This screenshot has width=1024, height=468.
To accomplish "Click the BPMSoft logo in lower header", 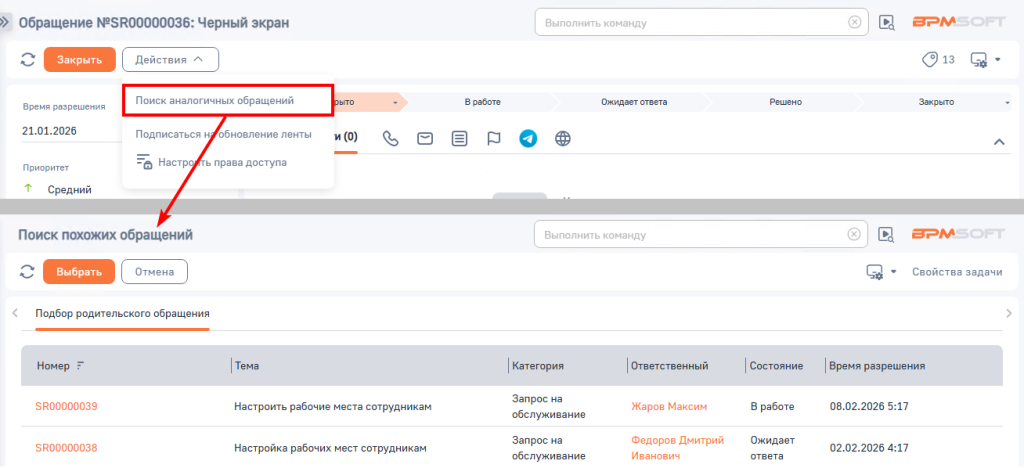I will (x=959, y=234).
